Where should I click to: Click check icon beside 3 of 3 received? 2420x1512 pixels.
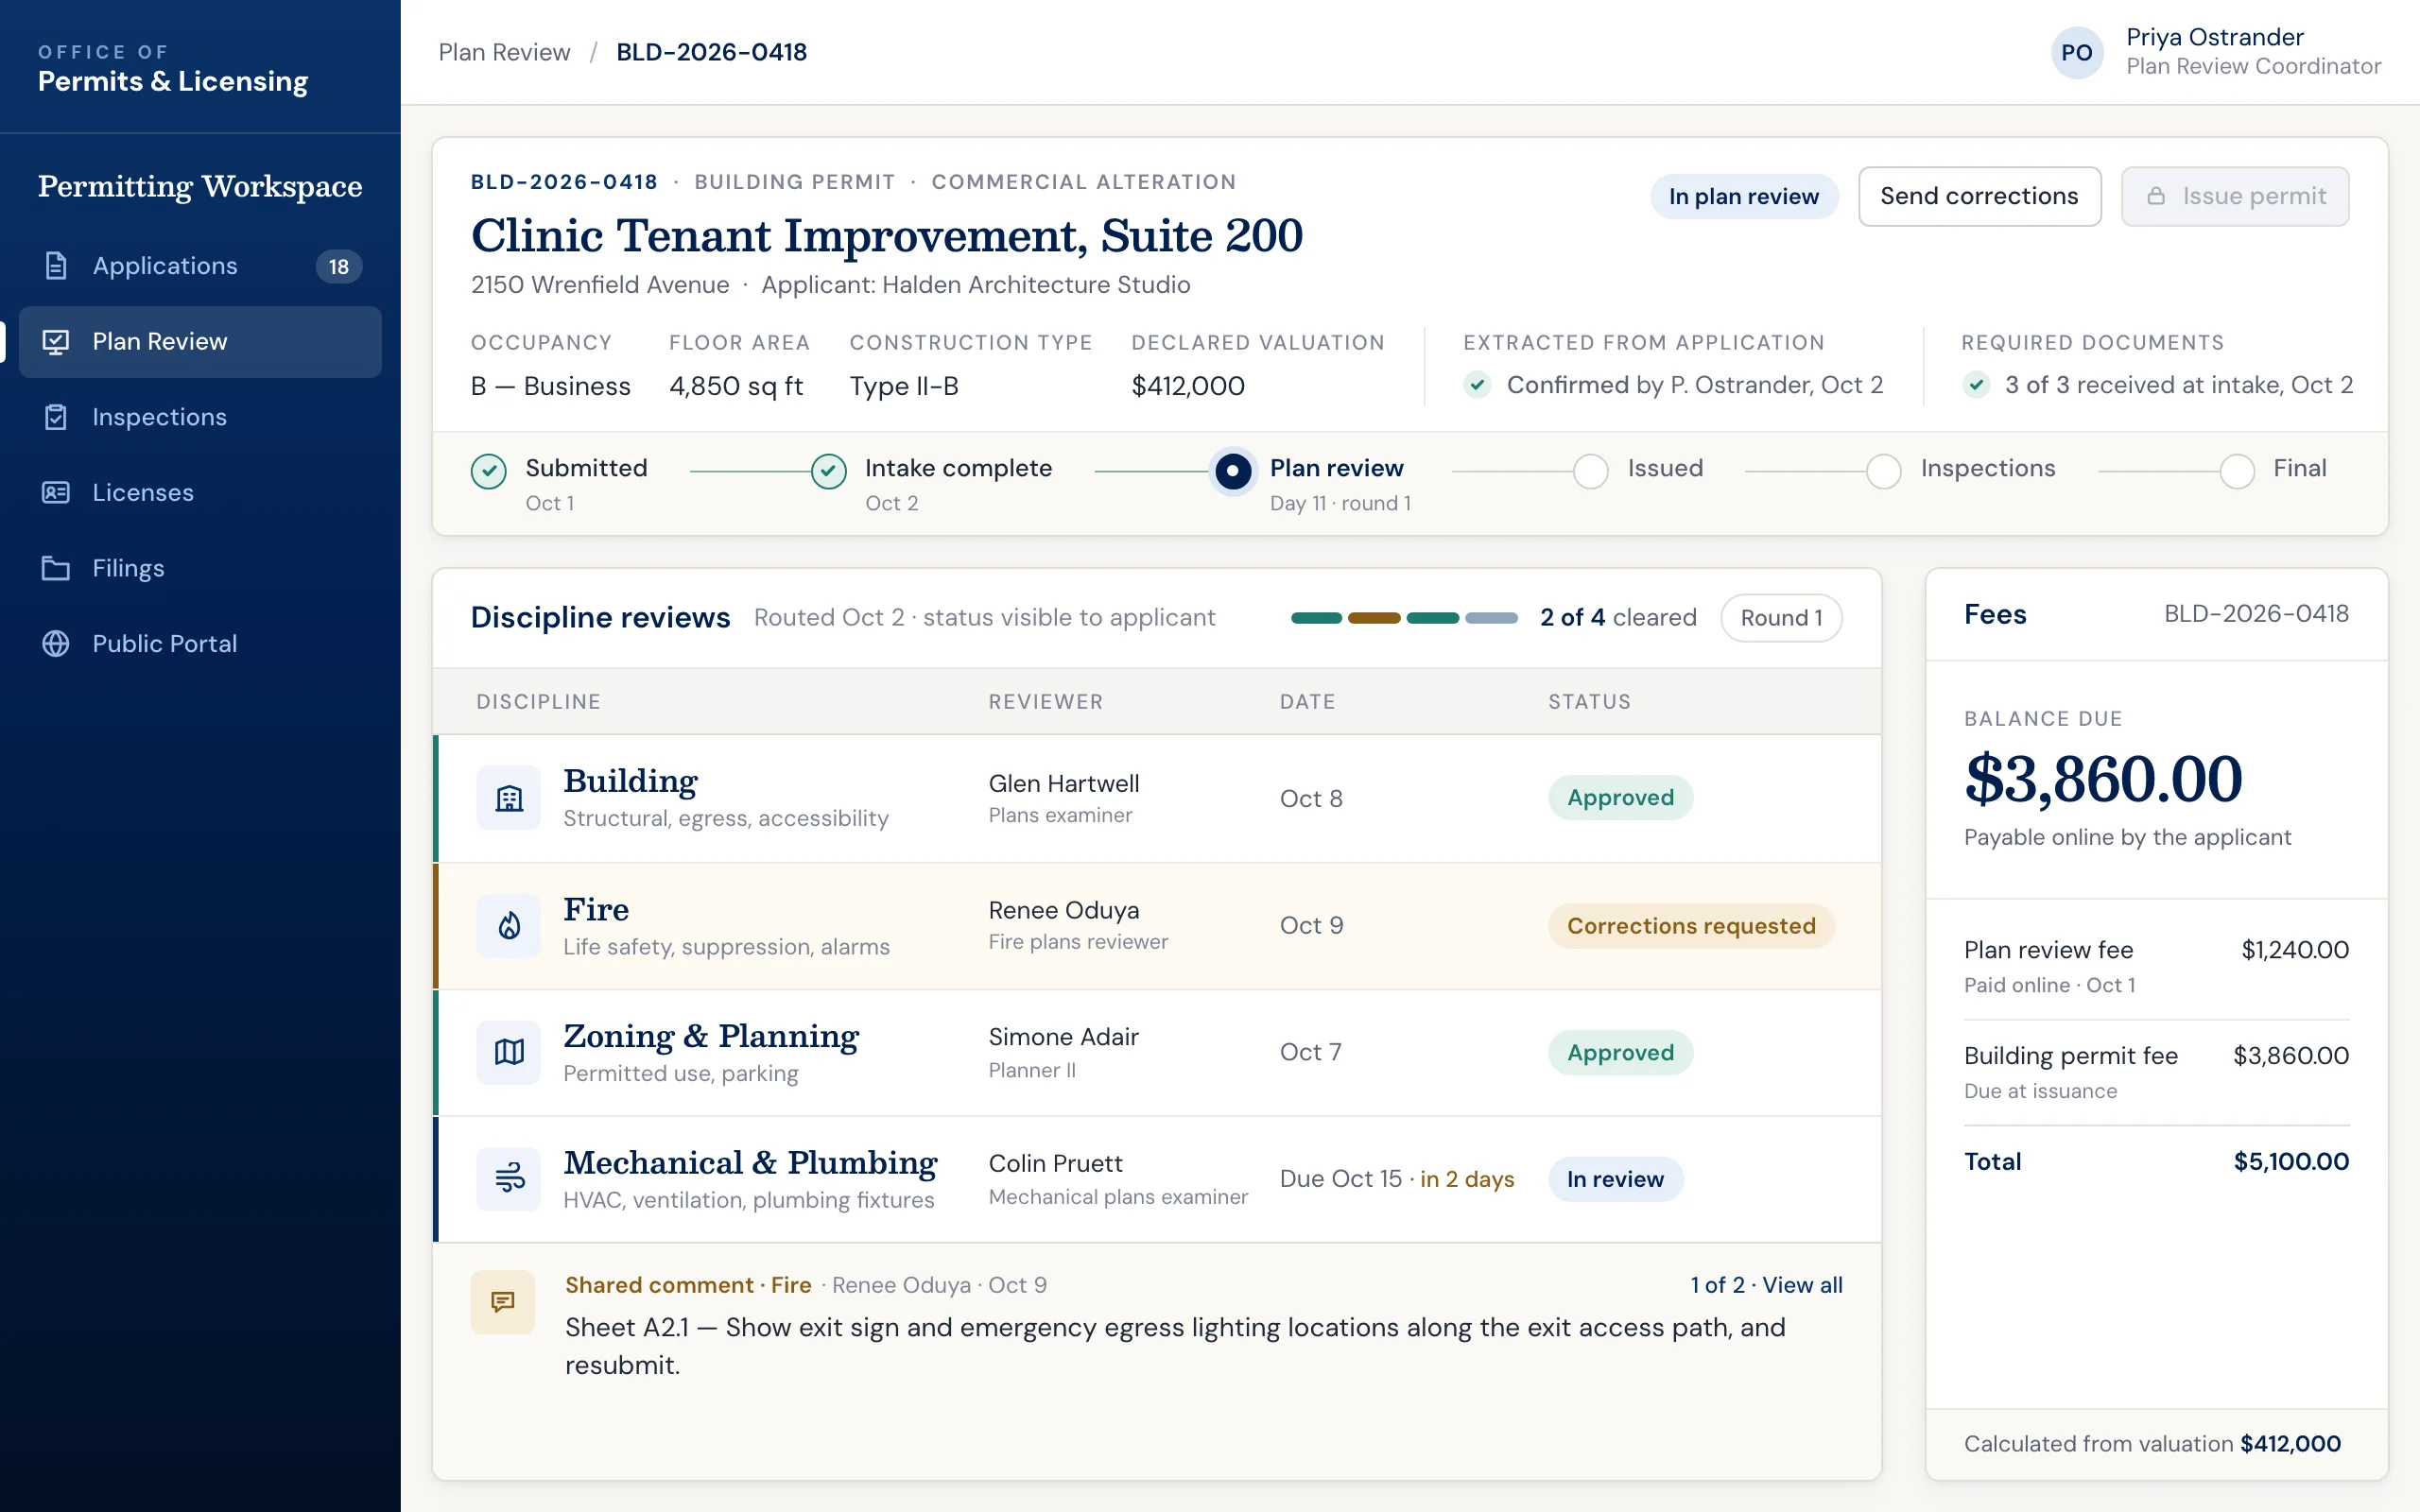(1976, 385)
